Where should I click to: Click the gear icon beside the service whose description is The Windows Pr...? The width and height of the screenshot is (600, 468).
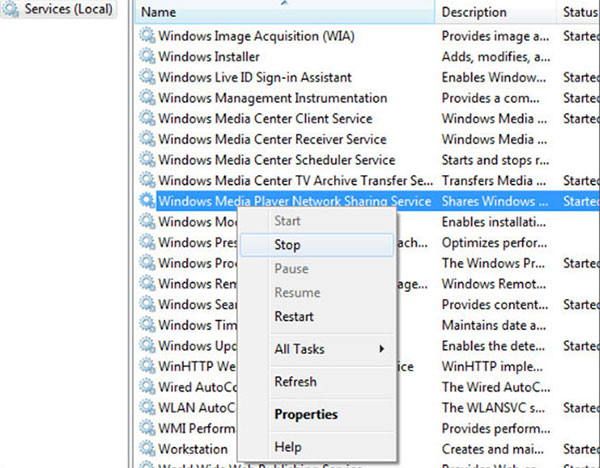point(147,263)
